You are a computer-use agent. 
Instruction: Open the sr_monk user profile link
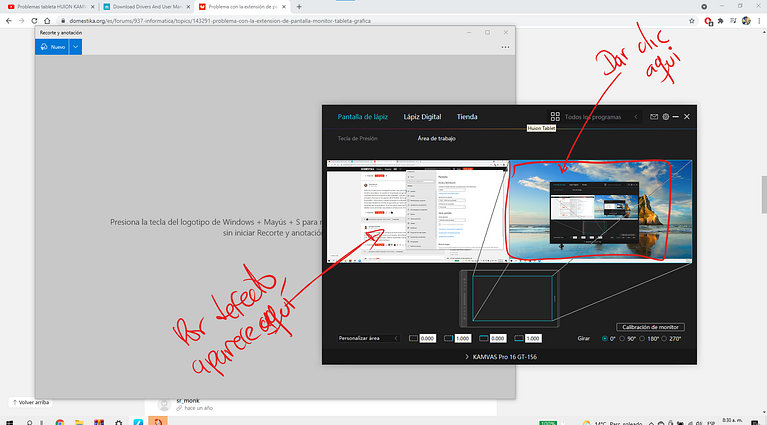pyautogui.click(x=188, y=401)
